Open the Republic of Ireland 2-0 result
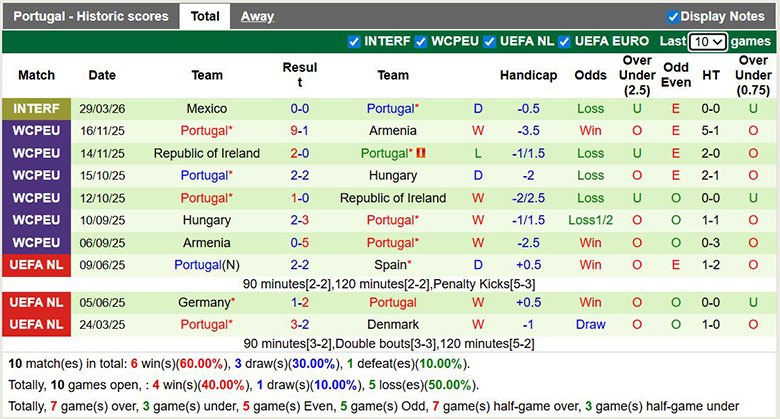The image size is (780, 419). click(299, 154)
